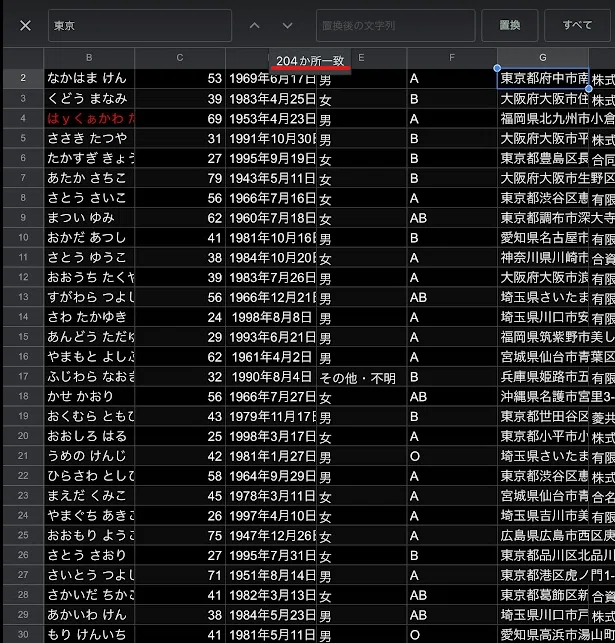The width and height of the screenshot is (615, 643).
Task: Select row 17 header
Action: coord(23,376)
